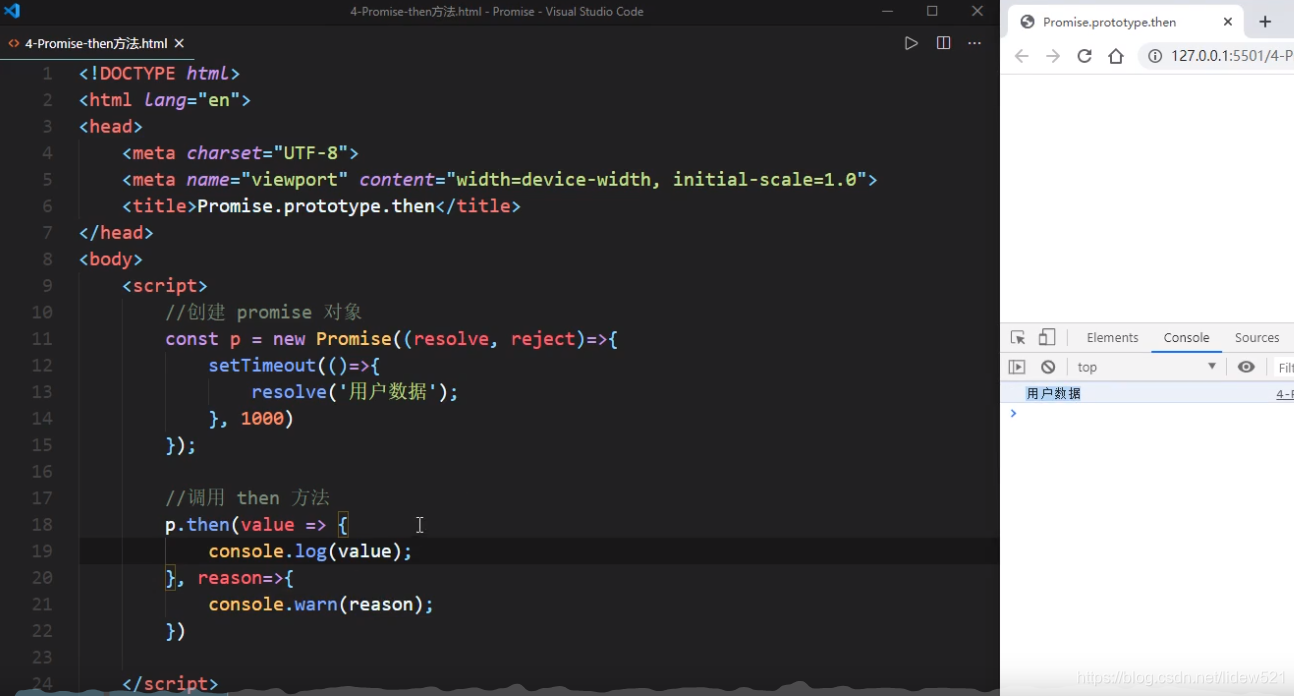Select the 4-Promise-then方法.html editor tab
1294x696 pixels.
pos(96,43)
